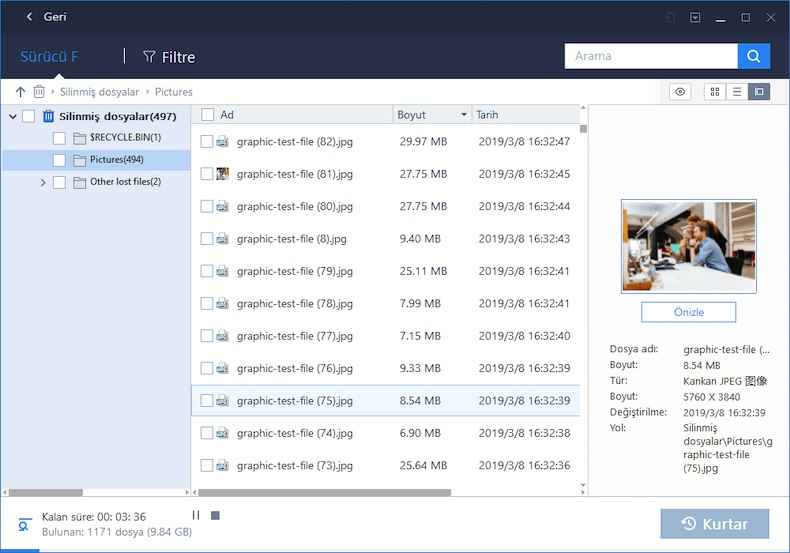Collapse the Silinmiş dosyalar(497) tree node

pyautogui.click(x=13, y=116)
